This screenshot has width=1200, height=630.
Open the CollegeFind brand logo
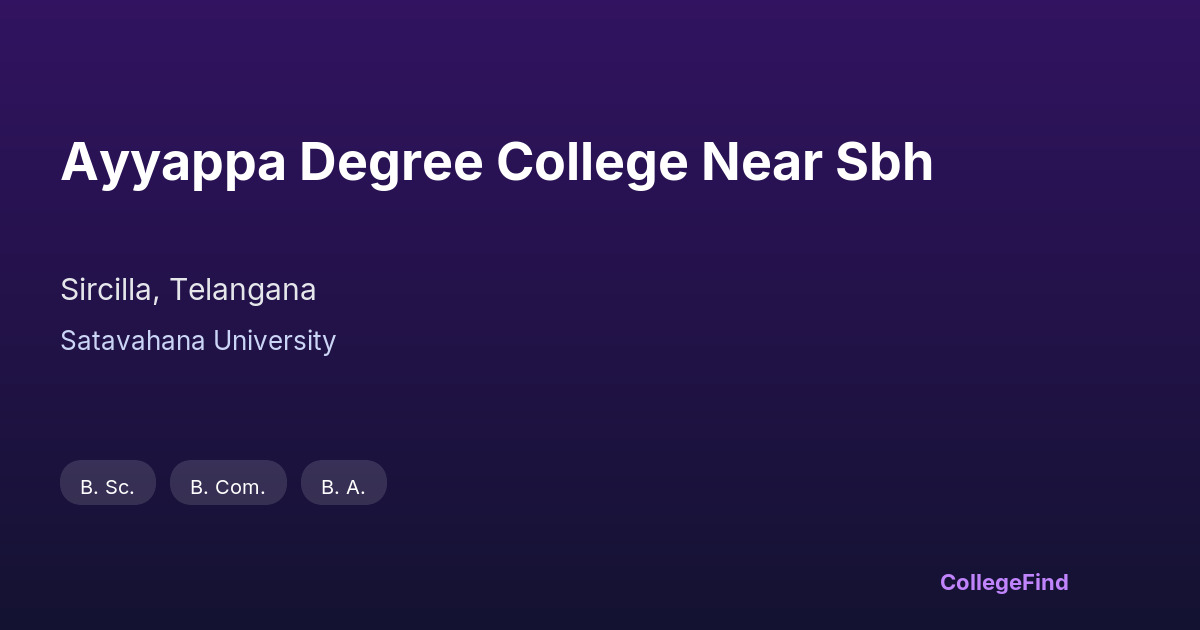pos(1004,582)
